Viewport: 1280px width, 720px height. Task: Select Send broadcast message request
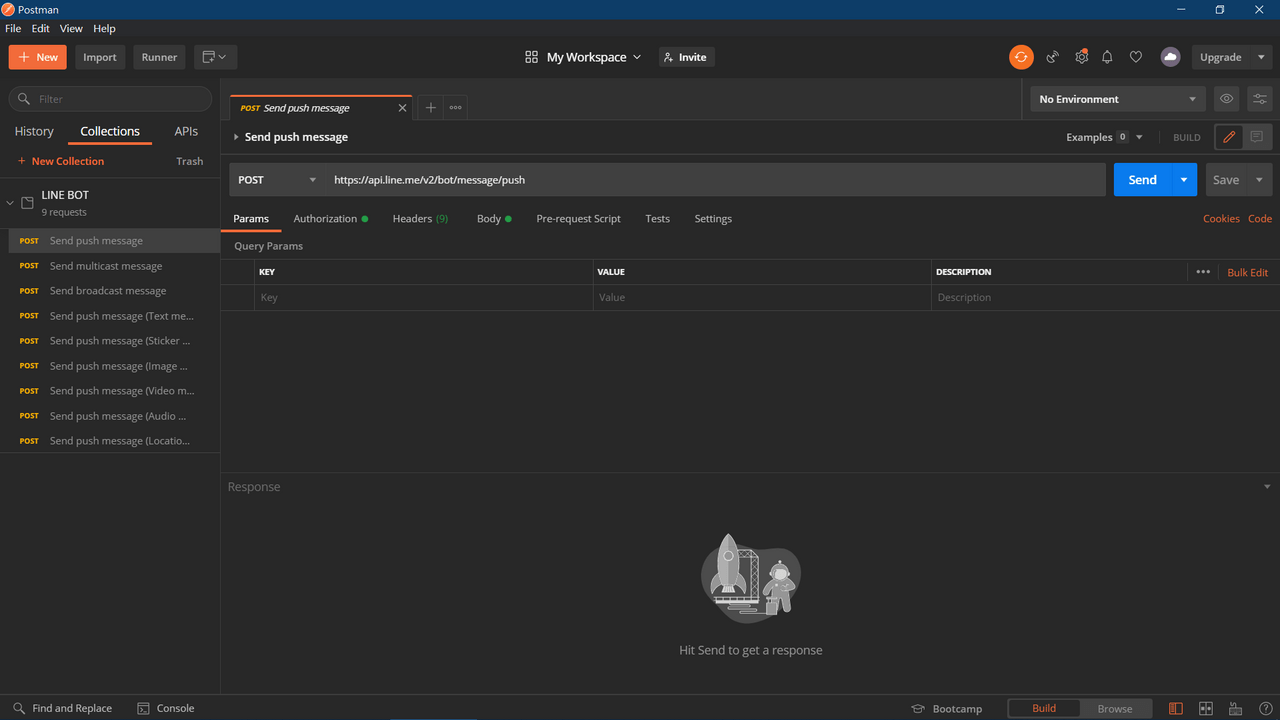(110, 291)
